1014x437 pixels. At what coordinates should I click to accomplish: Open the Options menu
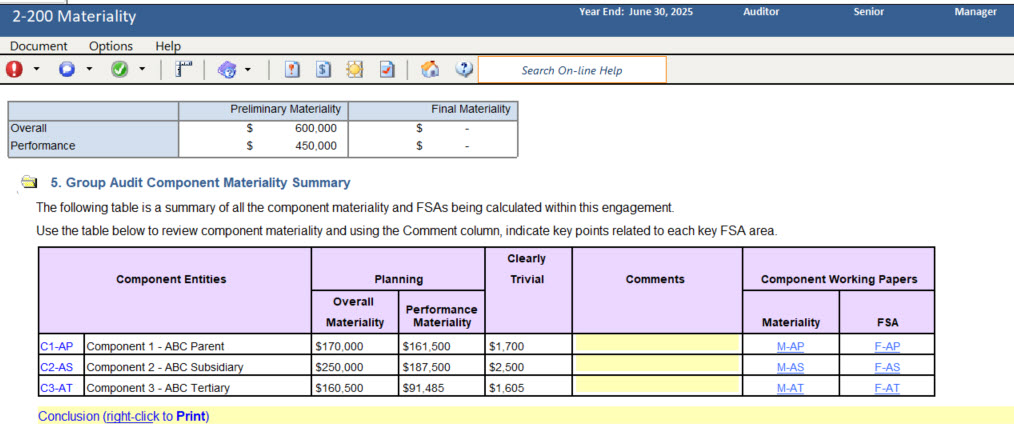click(110, 46)
